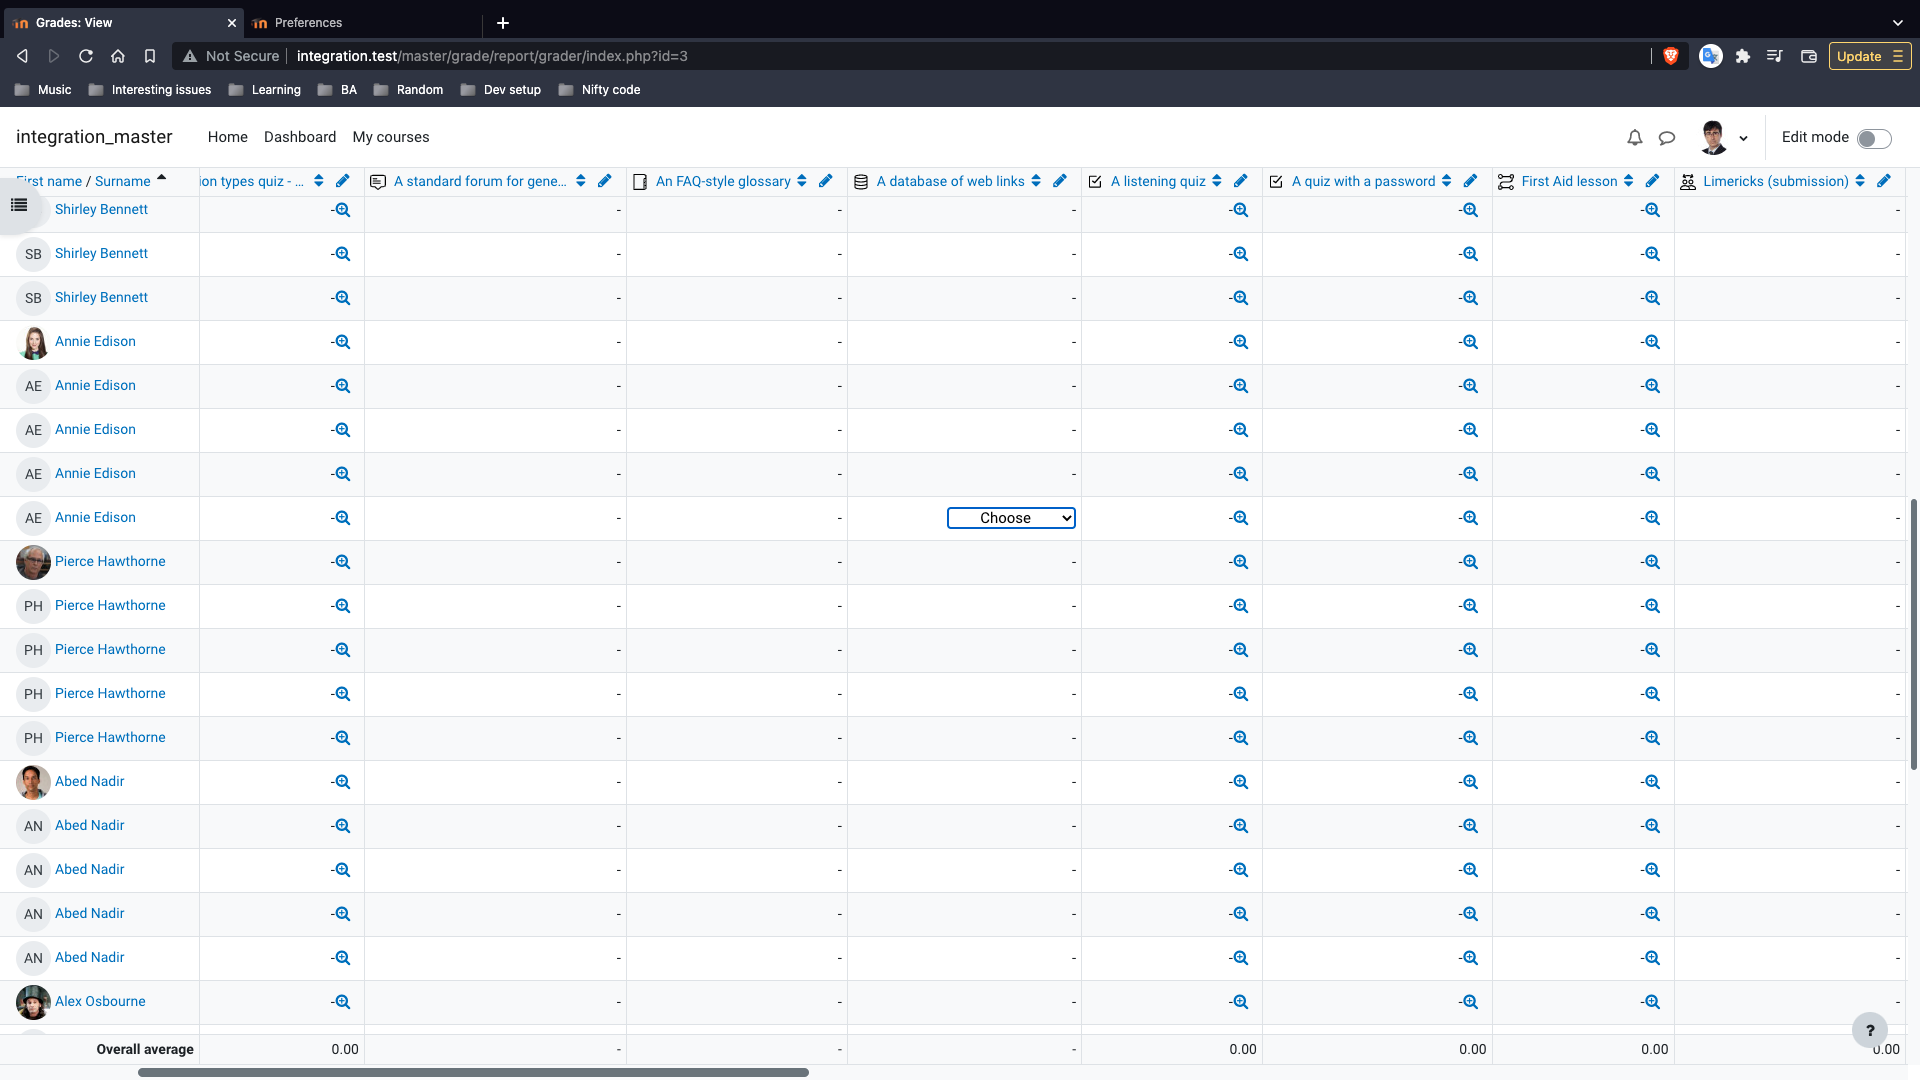Click the browser Update button
The width and height of the screenshot is (1920, 1080).
point(1870,56)
